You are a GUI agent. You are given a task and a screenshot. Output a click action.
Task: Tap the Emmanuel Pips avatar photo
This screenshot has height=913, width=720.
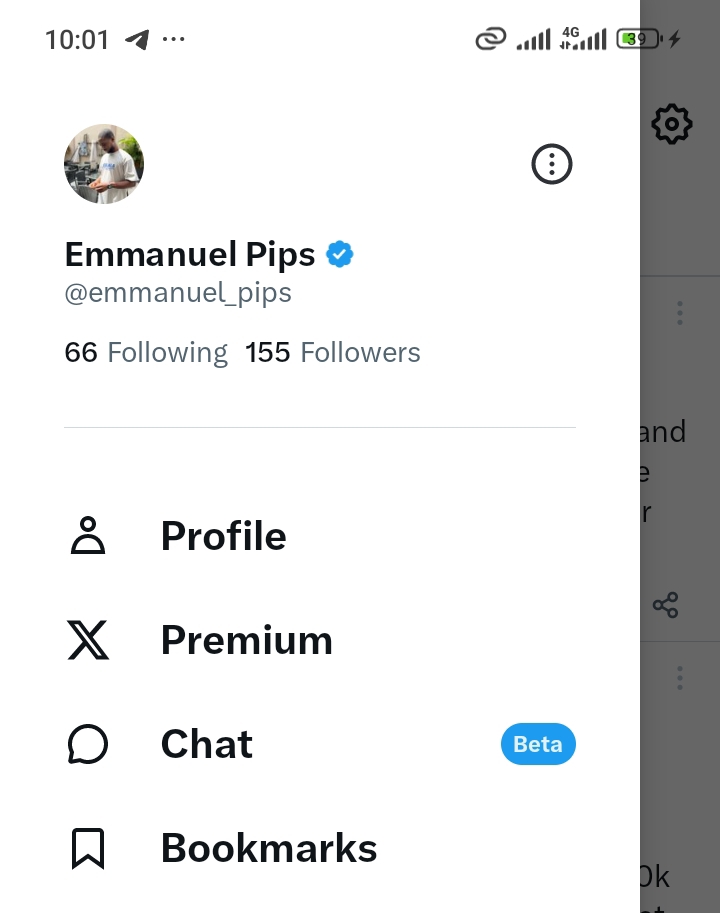(x=104, y=164)
